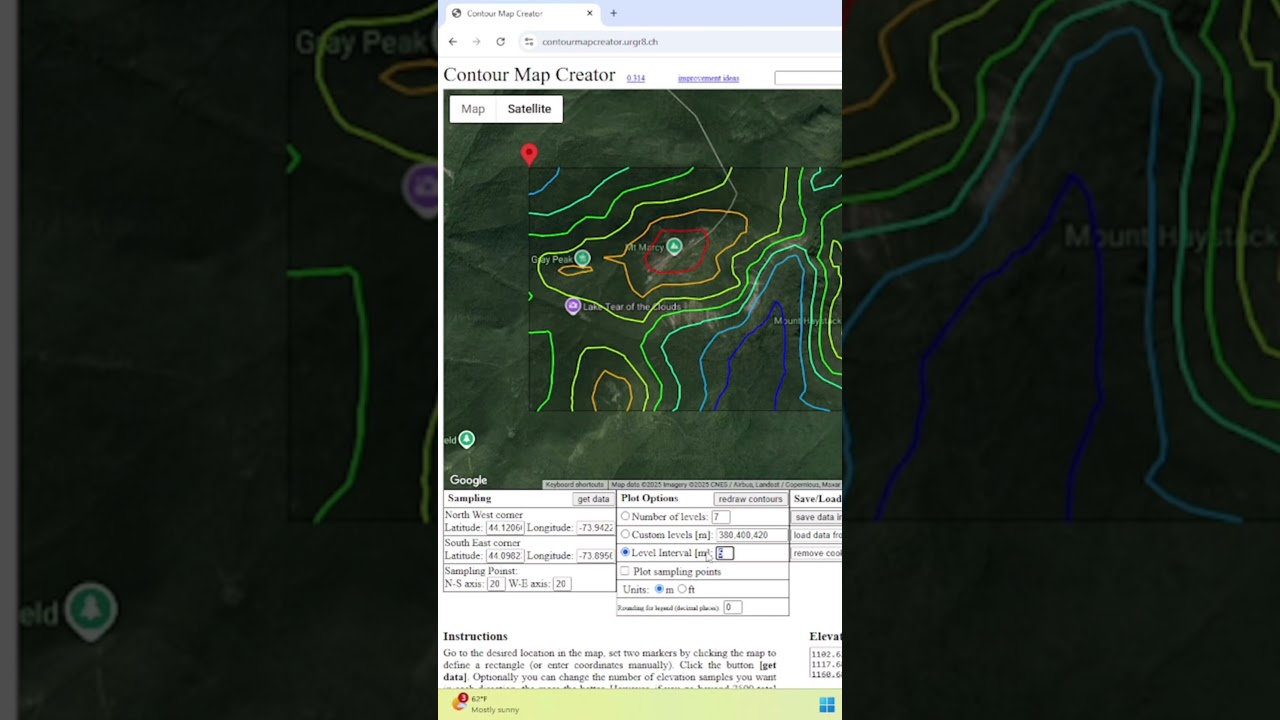Click the remove cookie button
The height and width of the screenshot is (720, 1280).
(x=817, y=553)
